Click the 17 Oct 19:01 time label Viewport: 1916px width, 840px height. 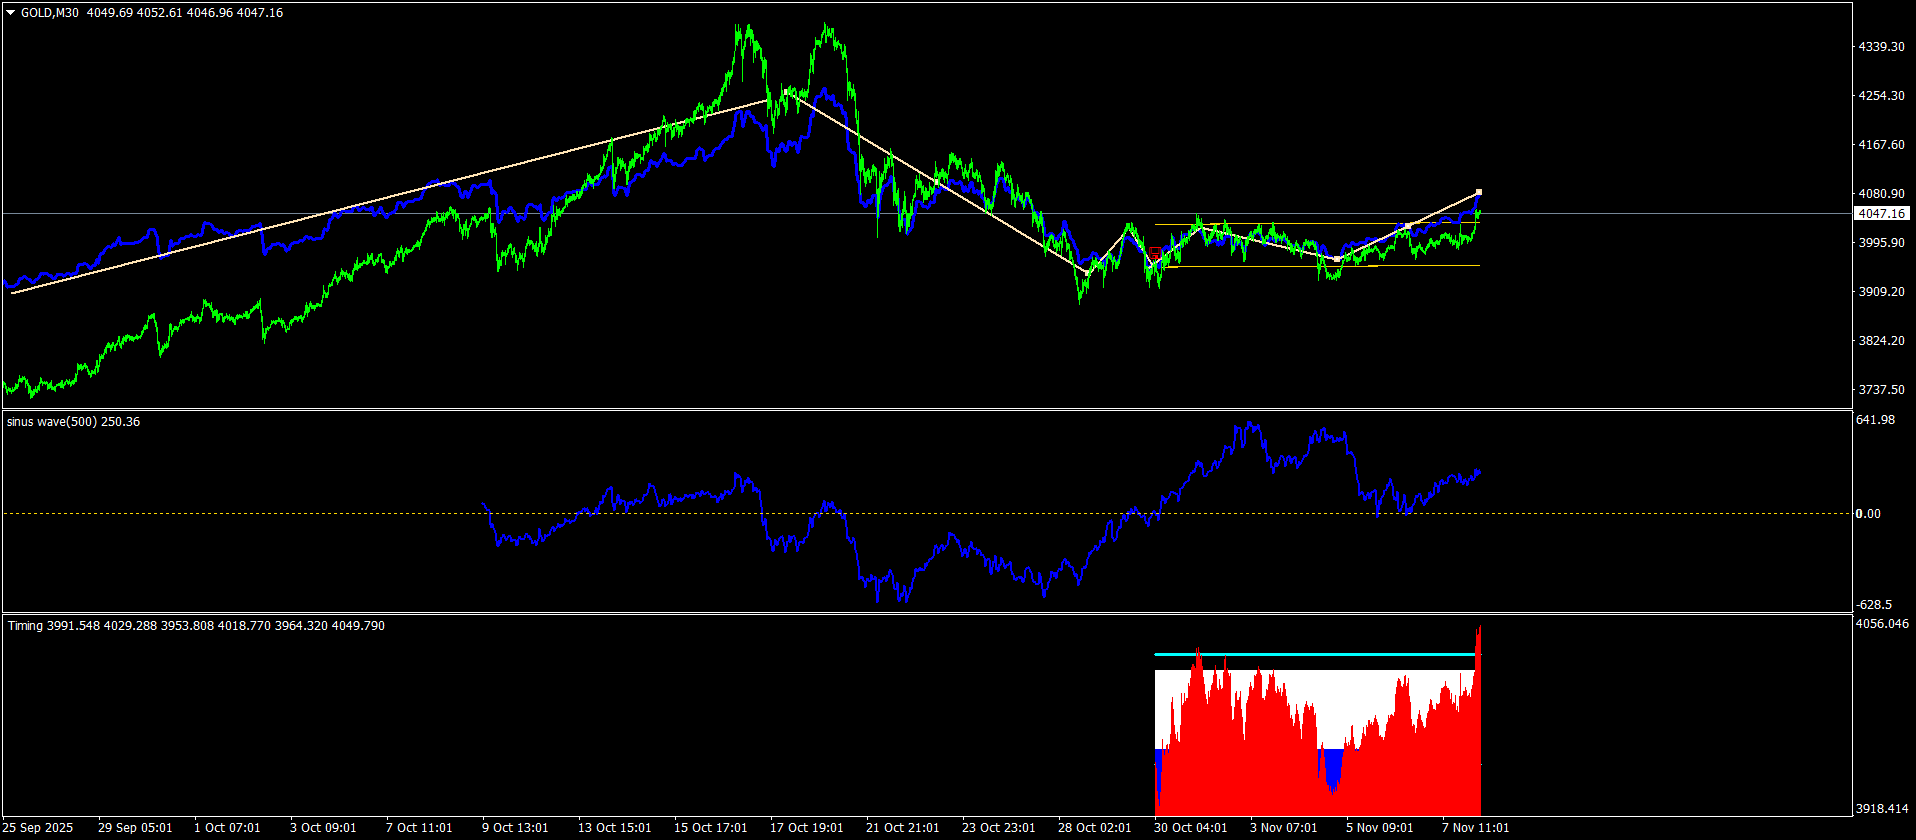click(x=807, y=828)
